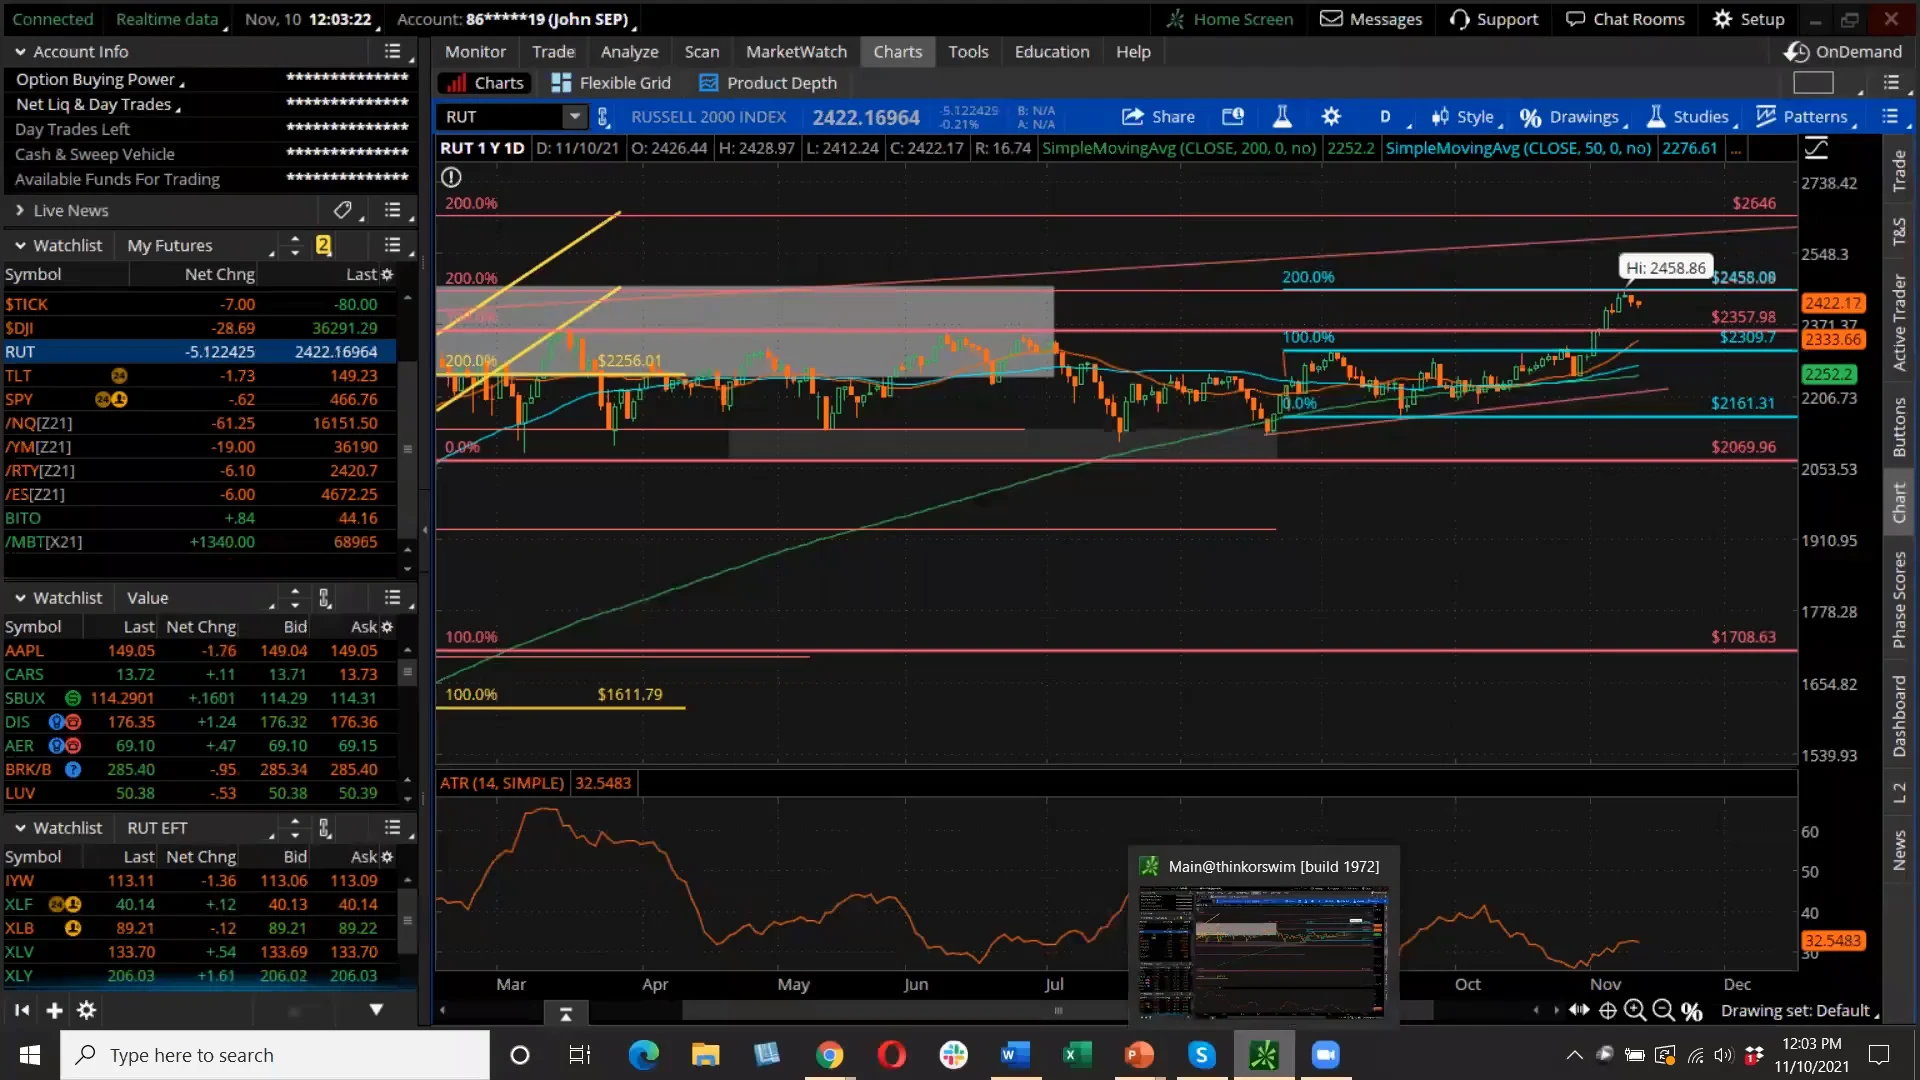Screen dimensions: 1920x1080
Task: Customize columns gear in My Futures watchlist
Action: click(387, 274)
